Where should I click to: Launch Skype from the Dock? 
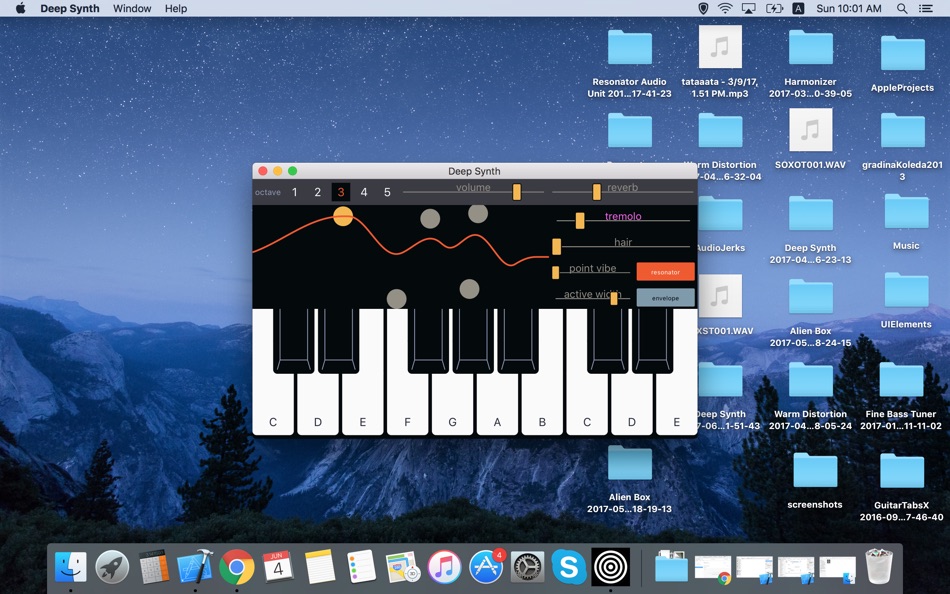pos(569,567)
